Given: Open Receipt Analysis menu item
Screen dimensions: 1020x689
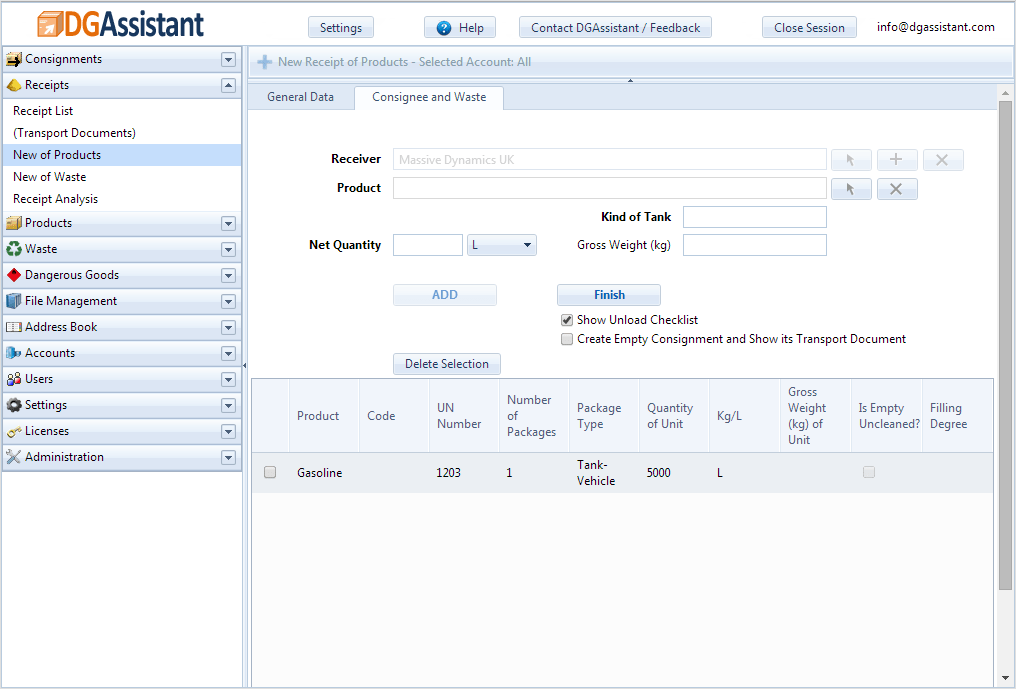Looking at the screenshot, I should [122, 200].
